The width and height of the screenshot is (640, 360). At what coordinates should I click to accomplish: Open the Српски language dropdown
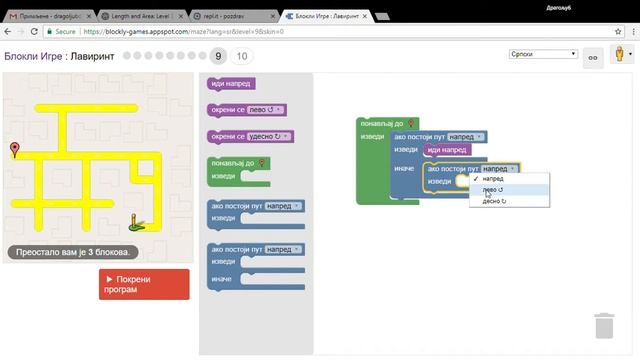pos(543,54)
